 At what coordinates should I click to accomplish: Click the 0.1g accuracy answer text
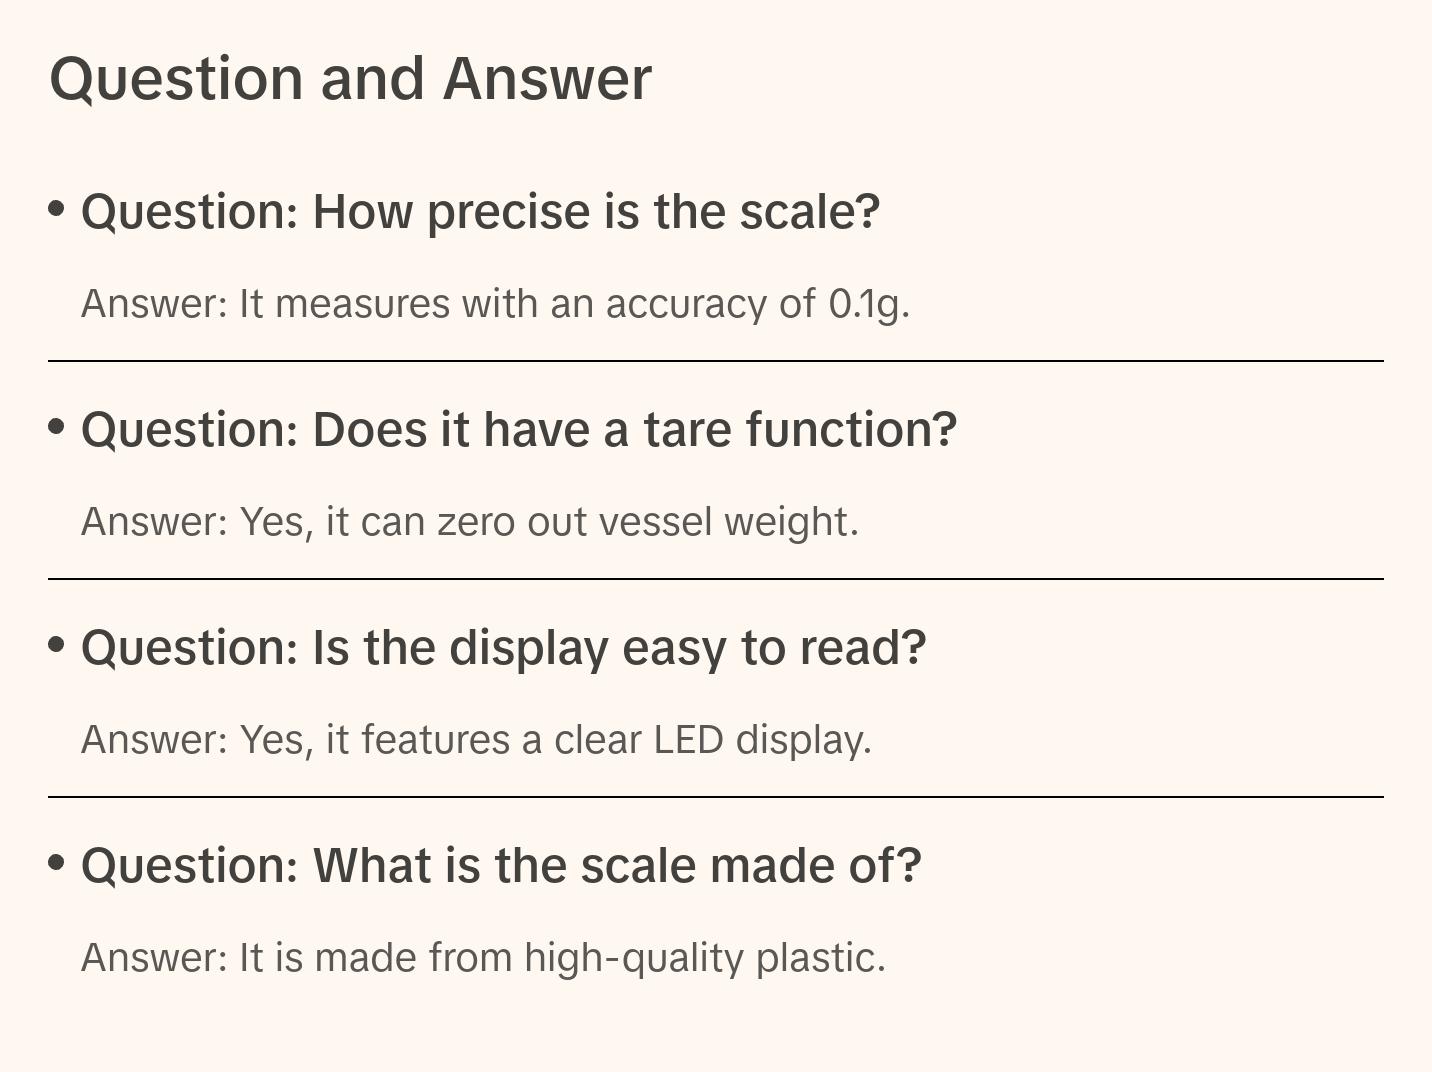(x=495, y=304)
